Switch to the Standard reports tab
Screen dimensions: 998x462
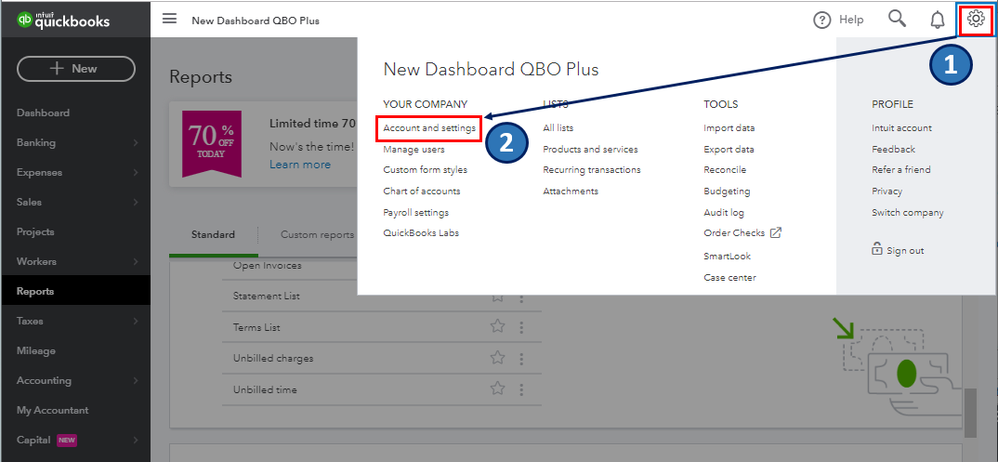pos(213,235)
